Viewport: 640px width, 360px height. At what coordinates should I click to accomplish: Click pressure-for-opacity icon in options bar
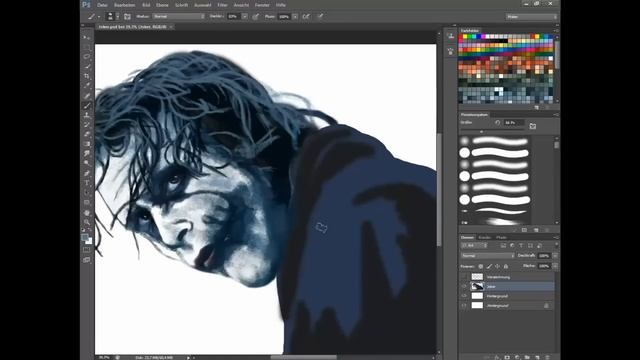coord(256,16)
